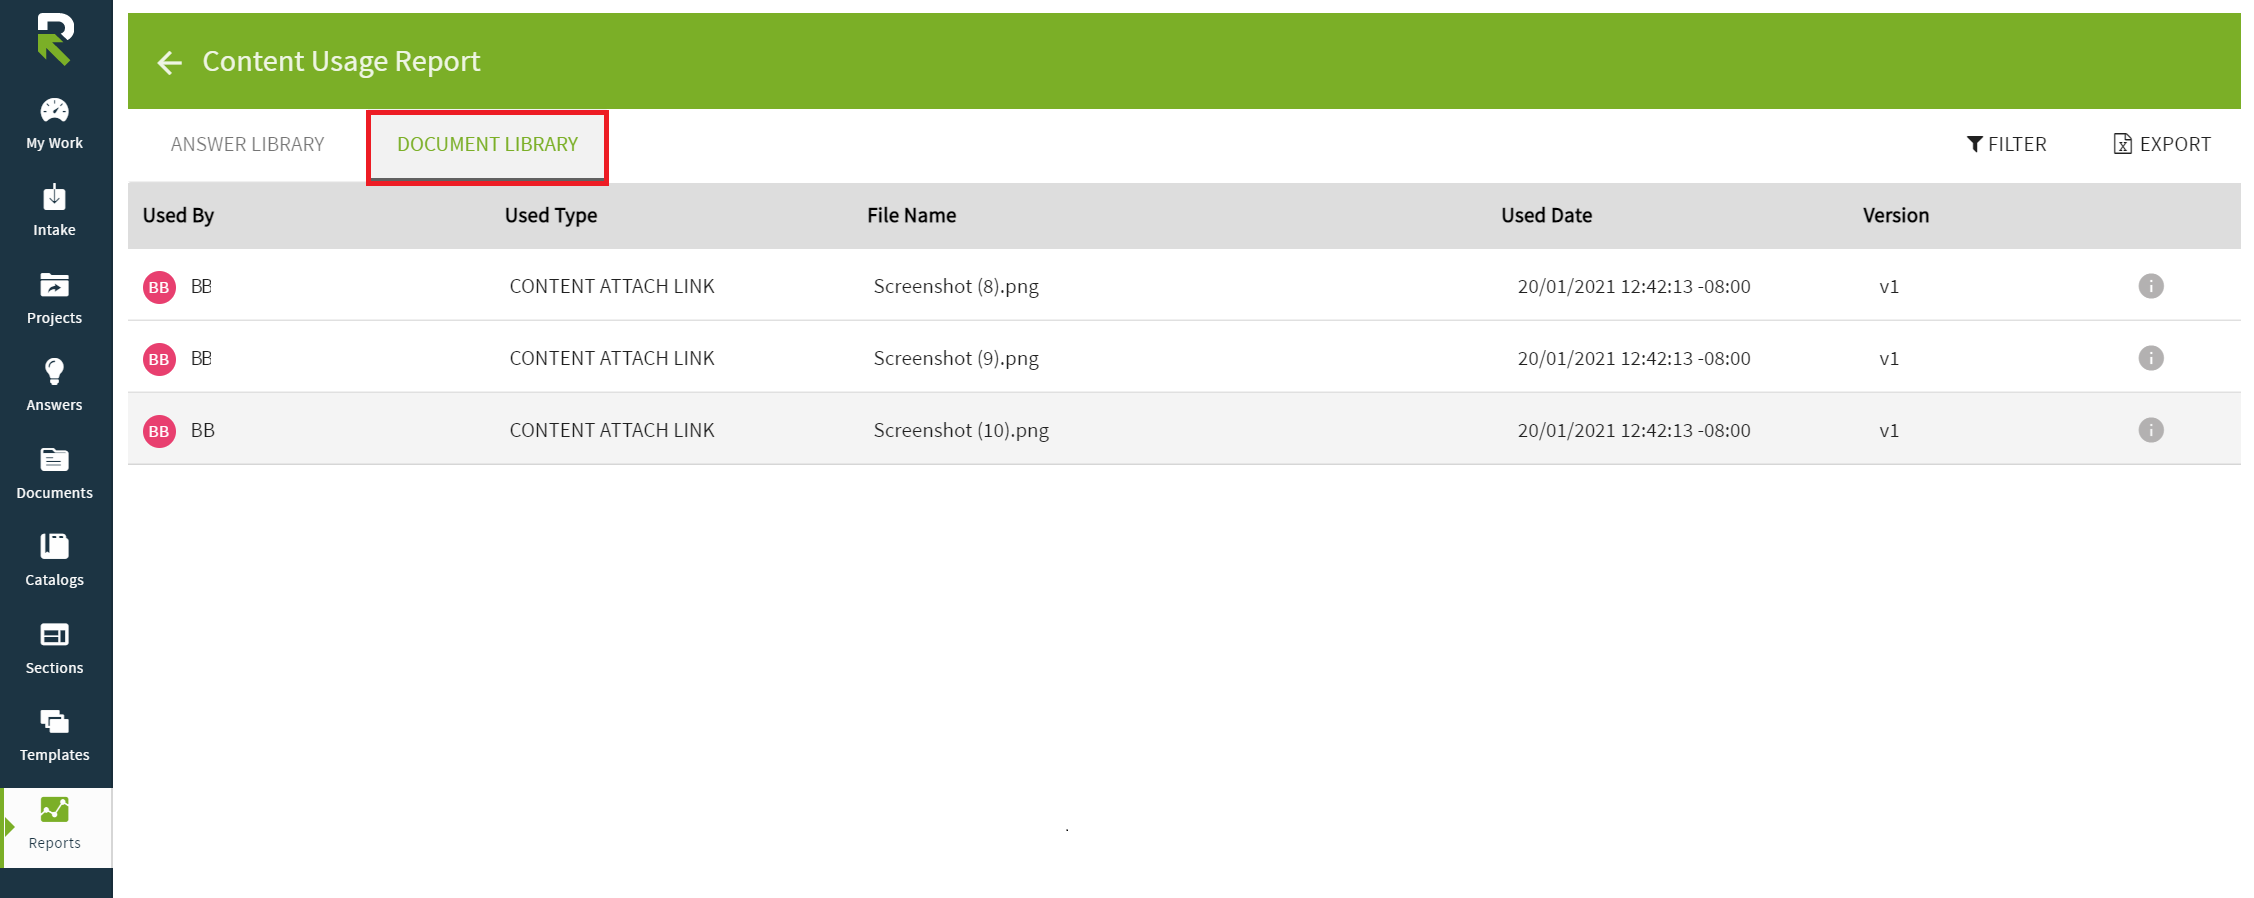Select the Document Library tab
2254x898 pixels.
tap(487, 144)
